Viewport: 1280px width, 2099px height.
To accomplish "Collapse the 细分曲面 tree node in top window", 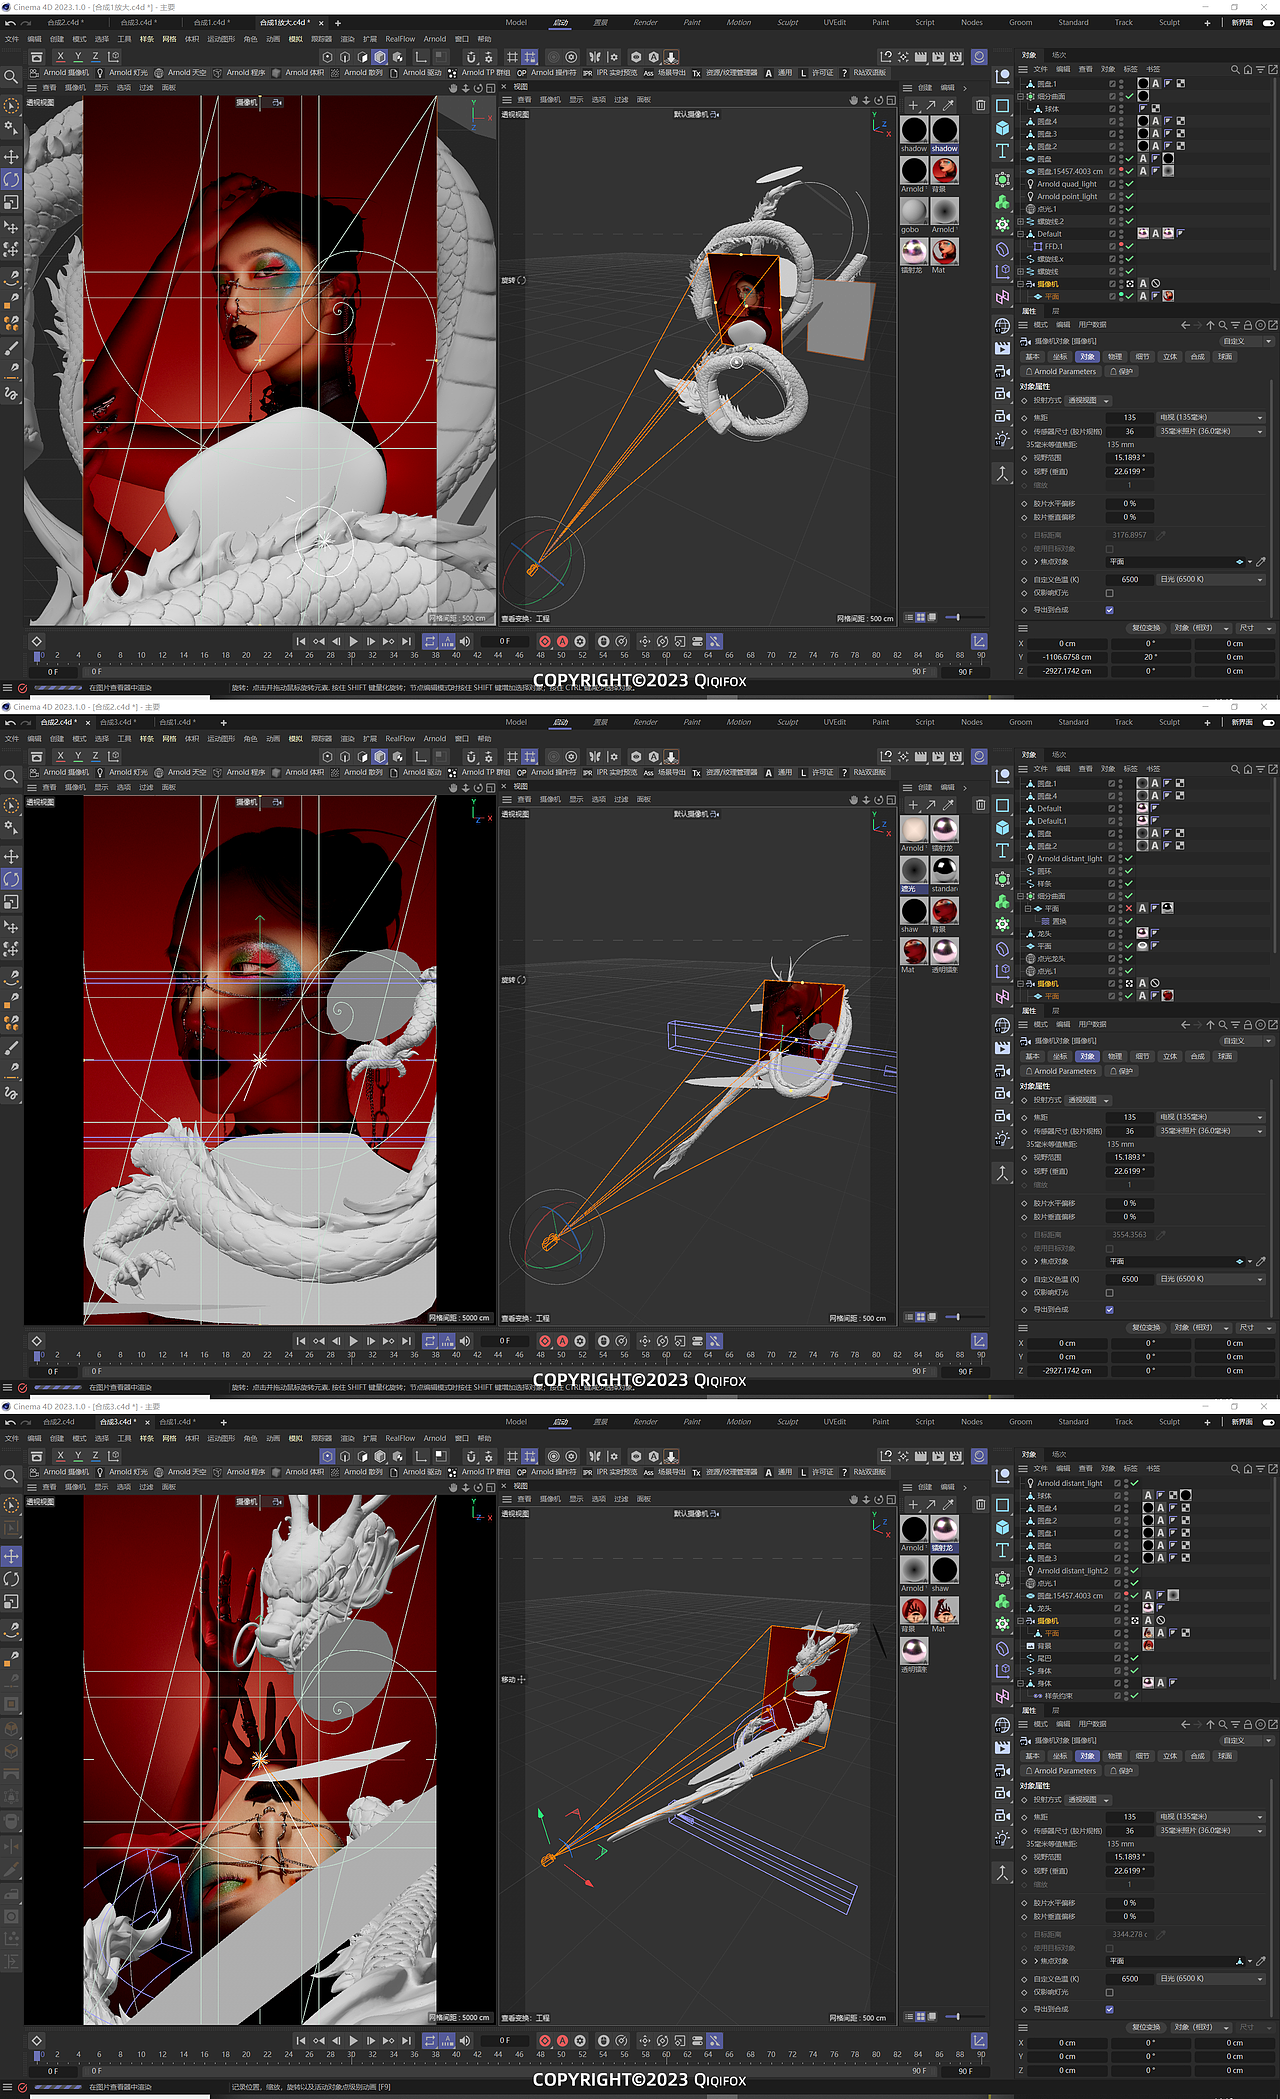I will click(1021, 97).
